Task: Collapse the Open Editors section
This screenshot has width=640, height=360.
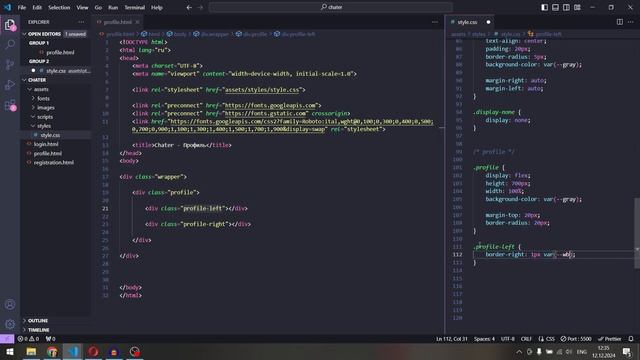Action: click(x=44, y=34)
